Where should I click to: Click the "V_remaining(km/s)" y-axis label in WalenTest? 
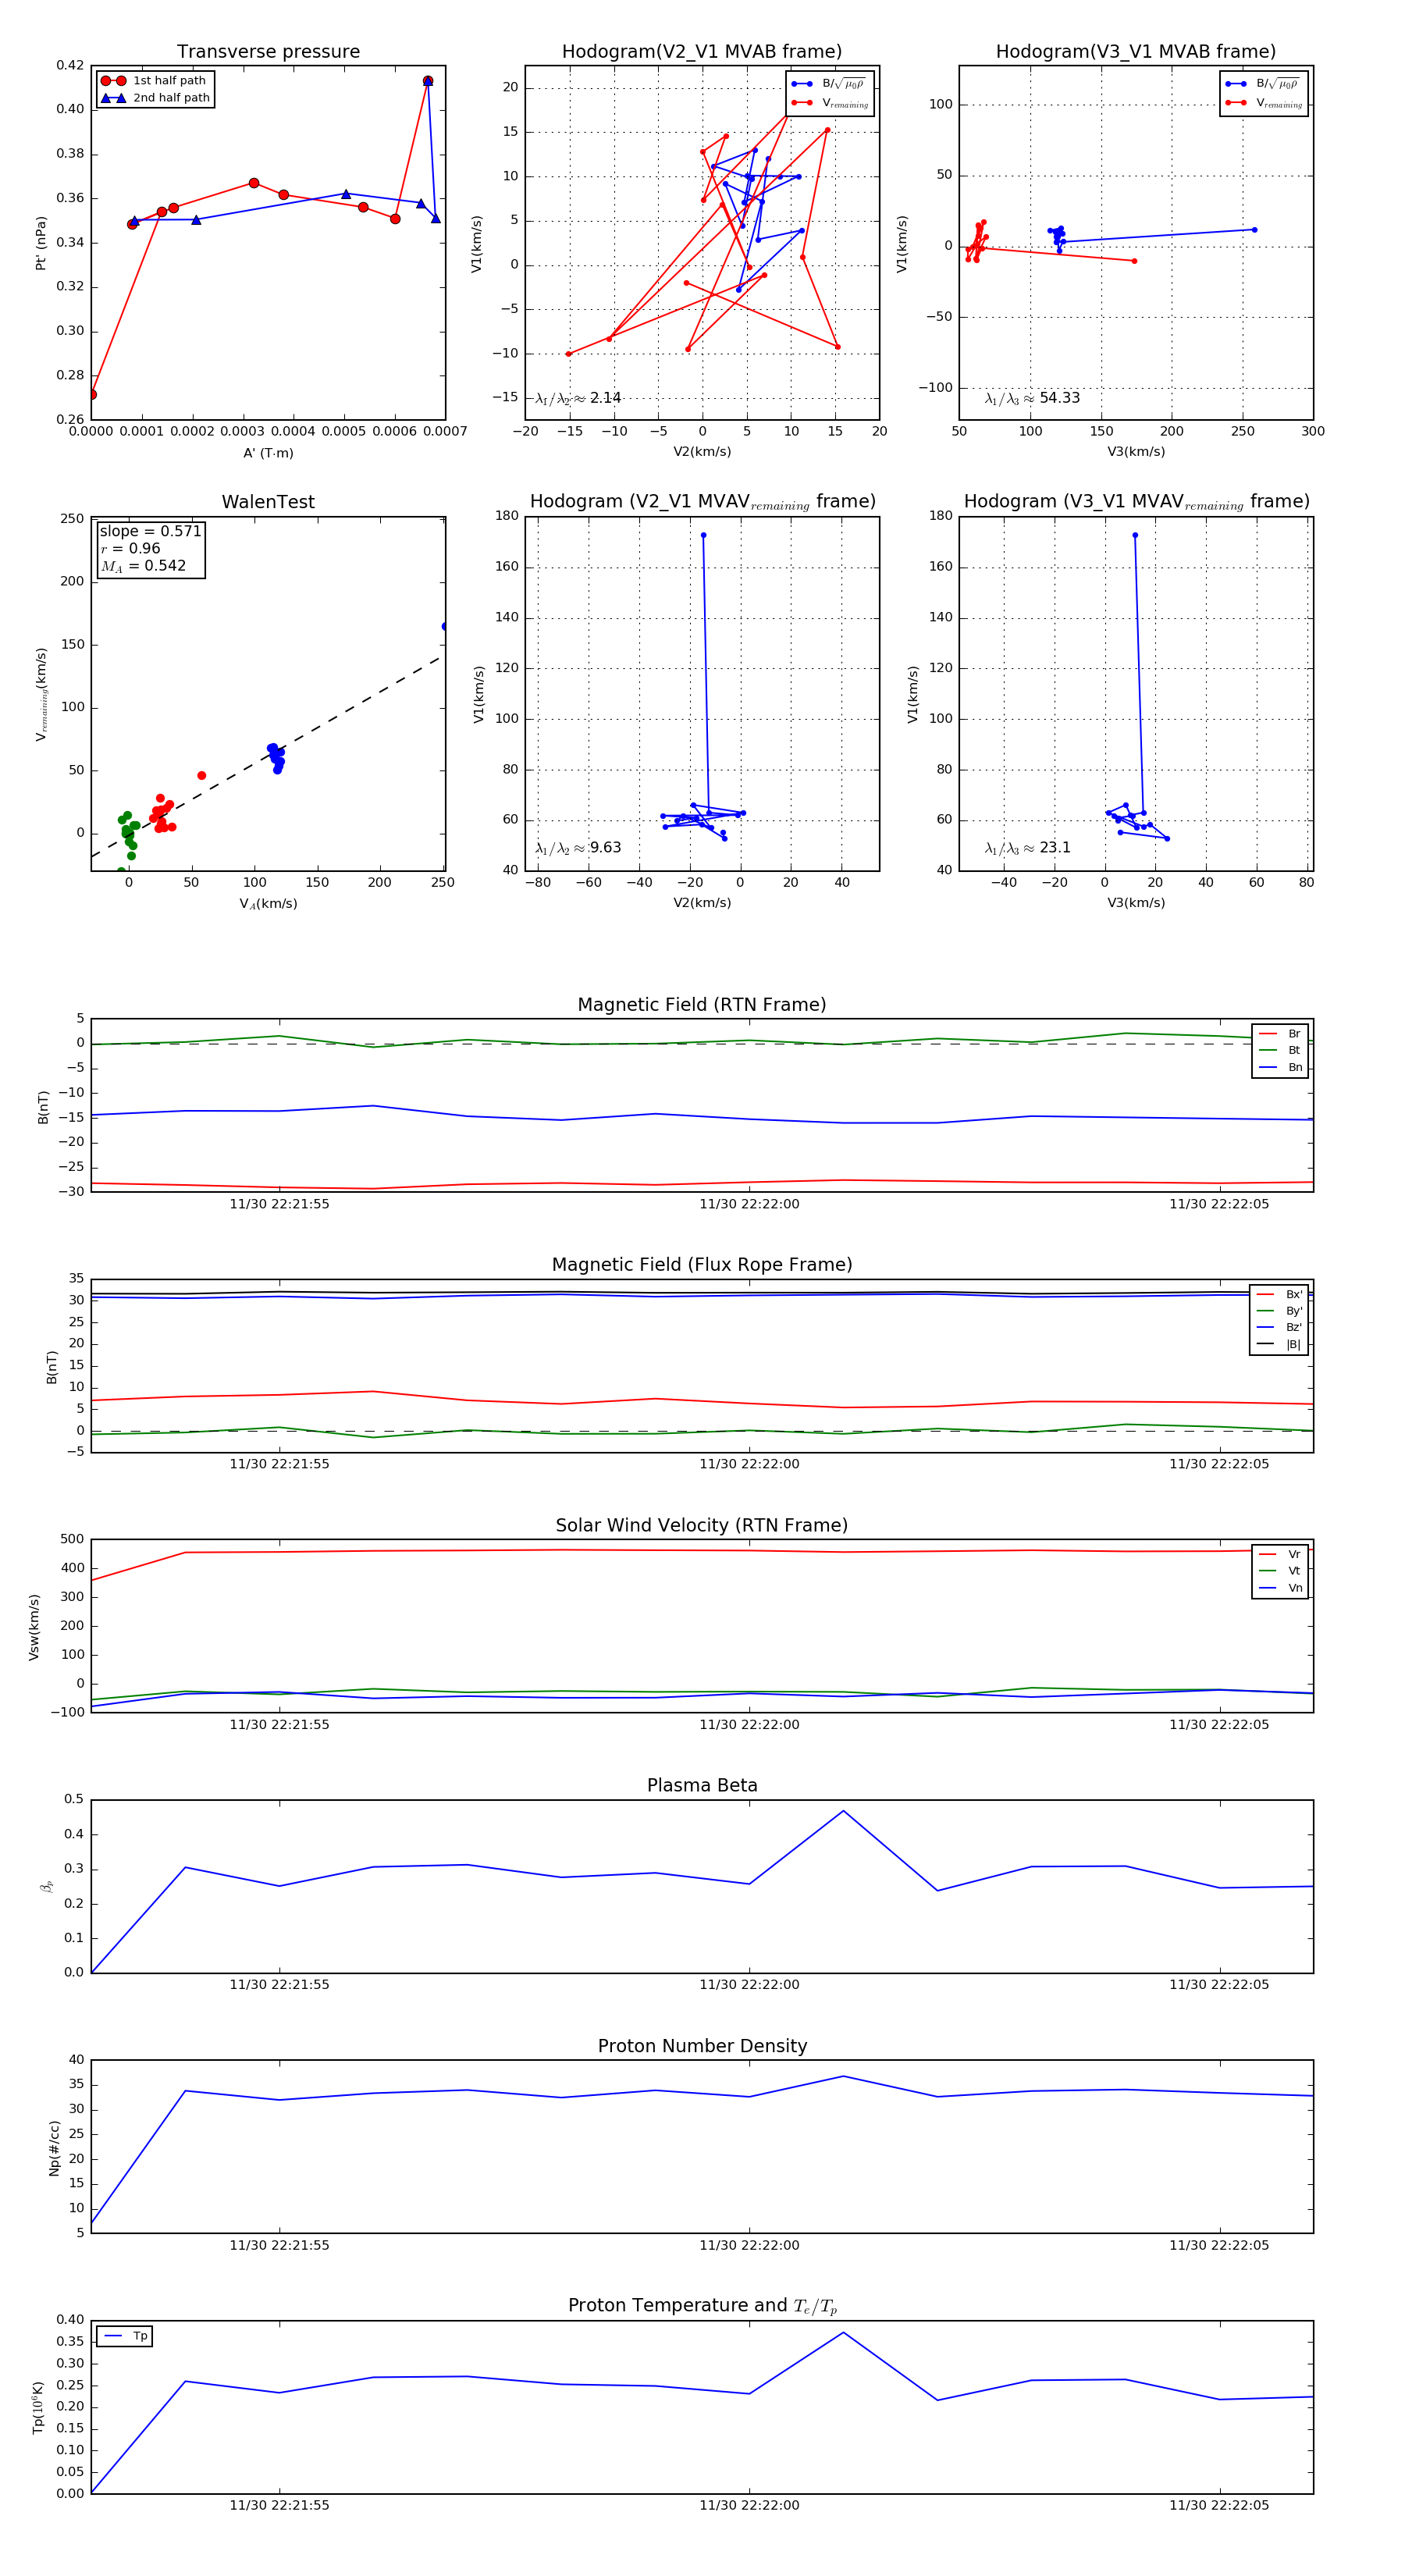pyautogui.click(x=41, y=694)
